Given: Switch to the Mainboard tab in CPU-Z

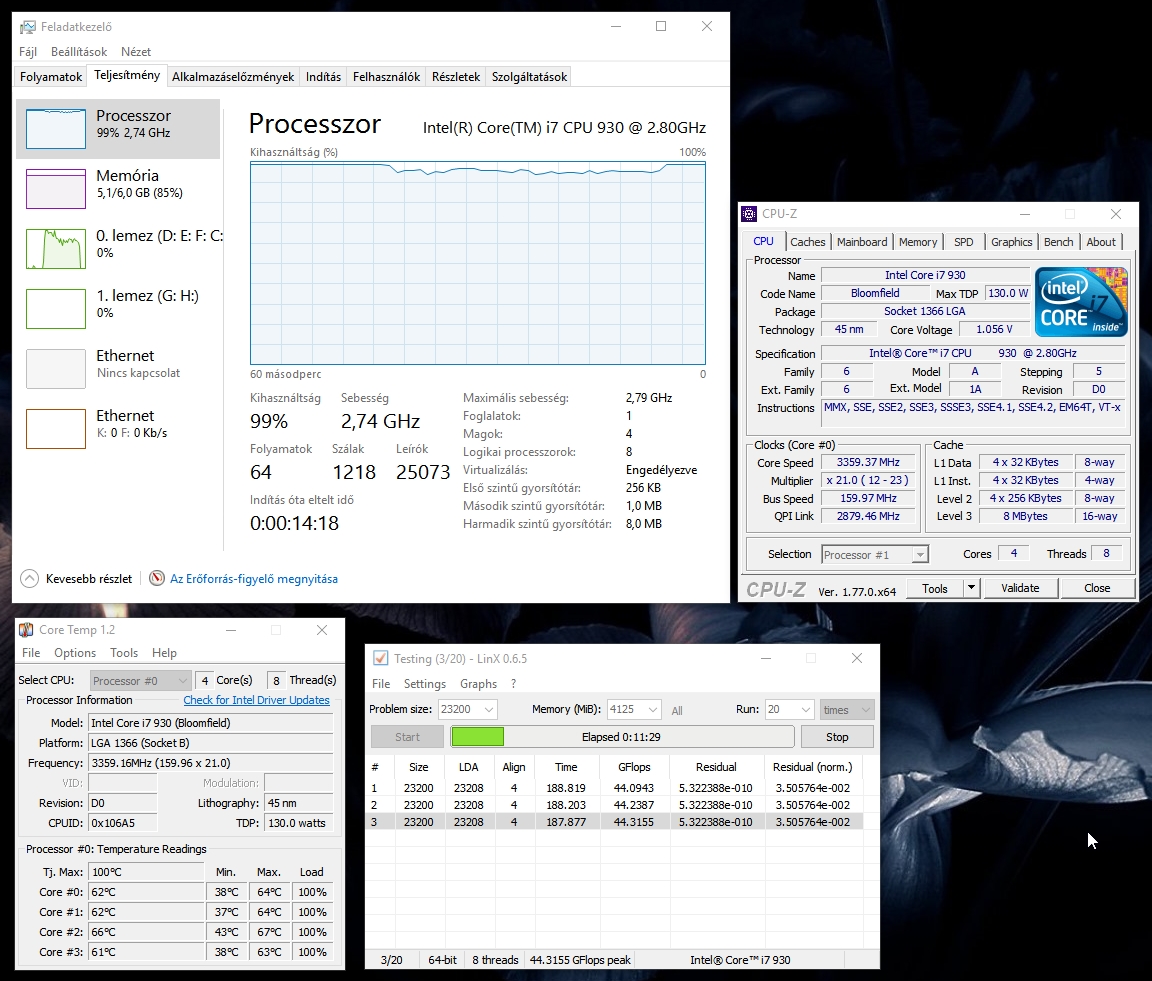Looking at the screenshot, I should coord(862,242).
